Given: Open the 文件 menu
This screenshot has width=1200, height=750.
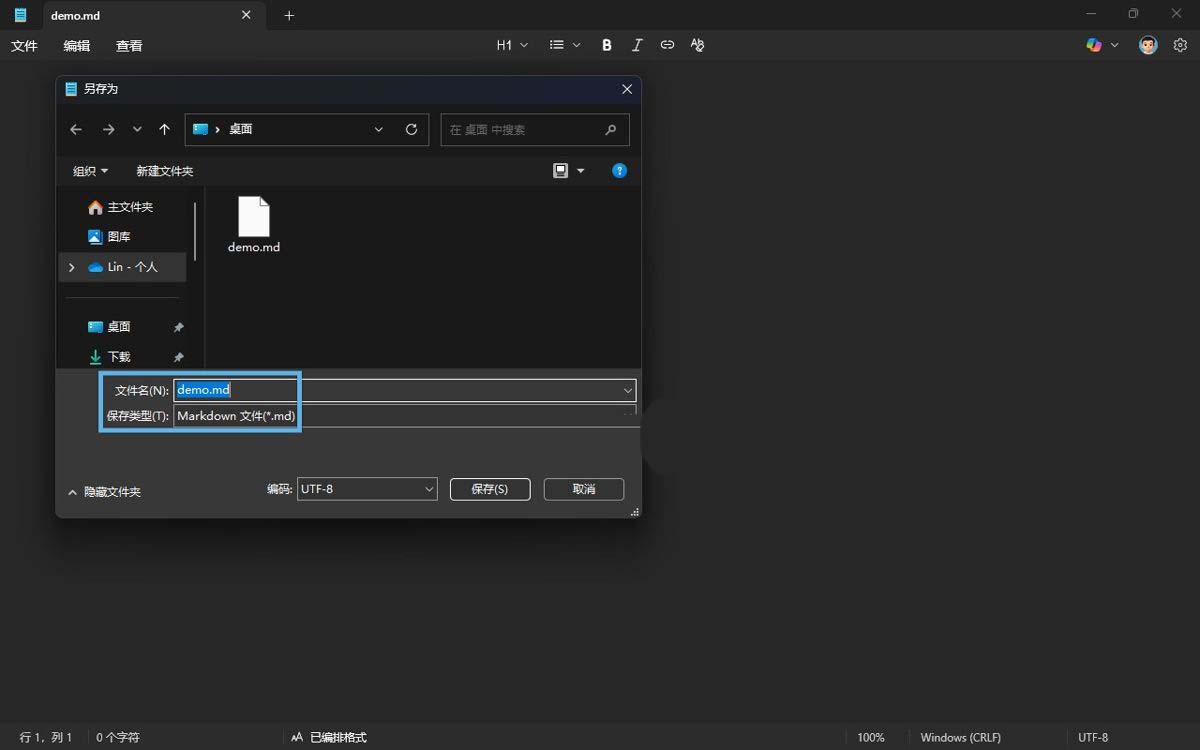Looking at the screenshot, I should 24,46.
